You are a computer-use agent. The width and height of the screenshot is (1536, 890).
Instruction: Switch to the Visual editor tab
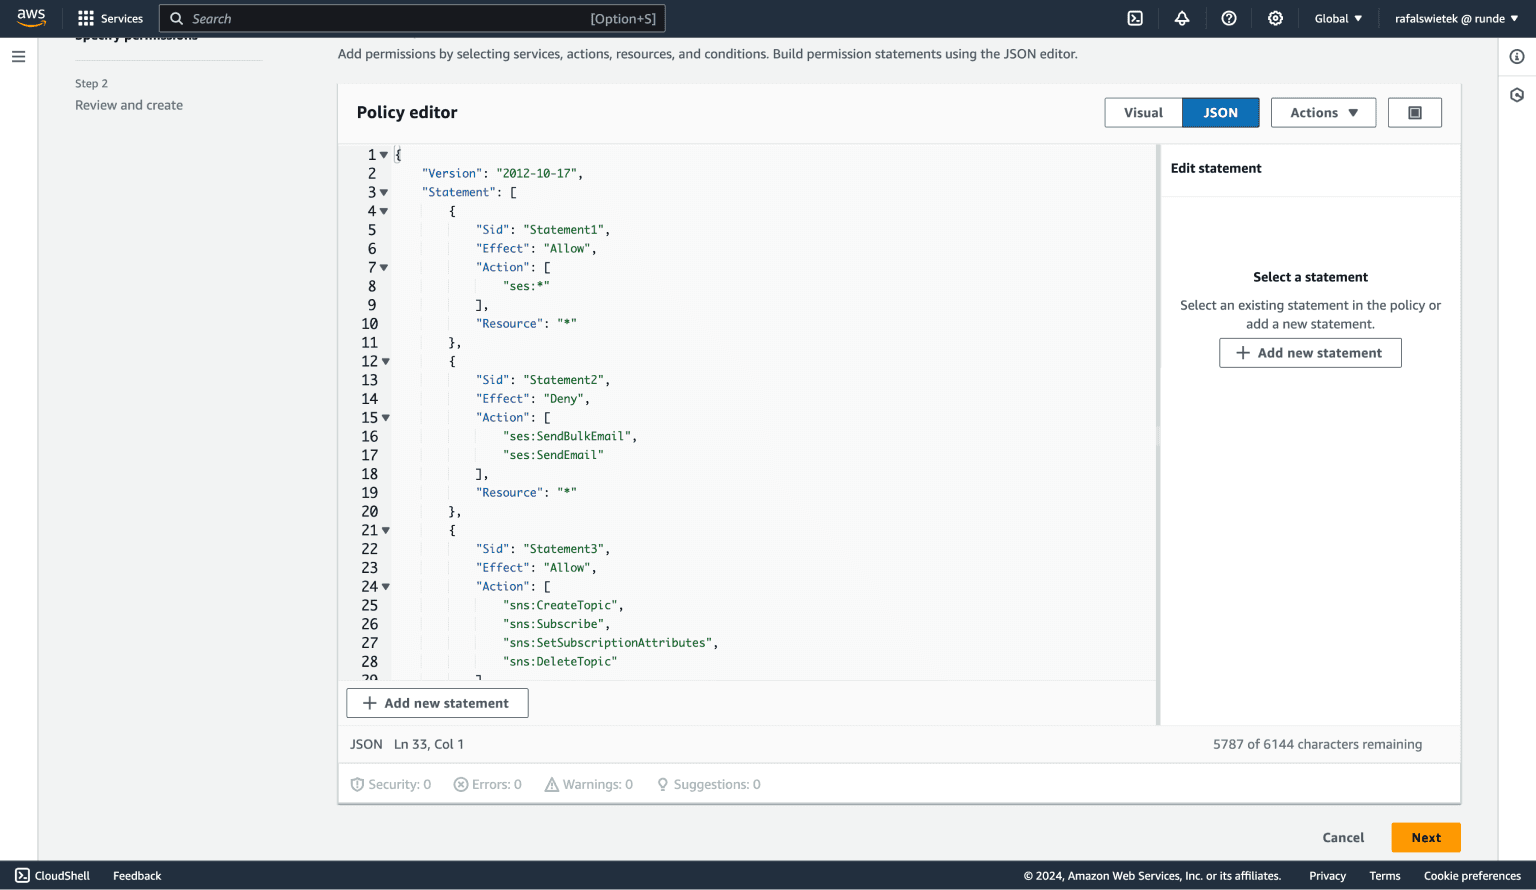click(x=1143, y=112)
